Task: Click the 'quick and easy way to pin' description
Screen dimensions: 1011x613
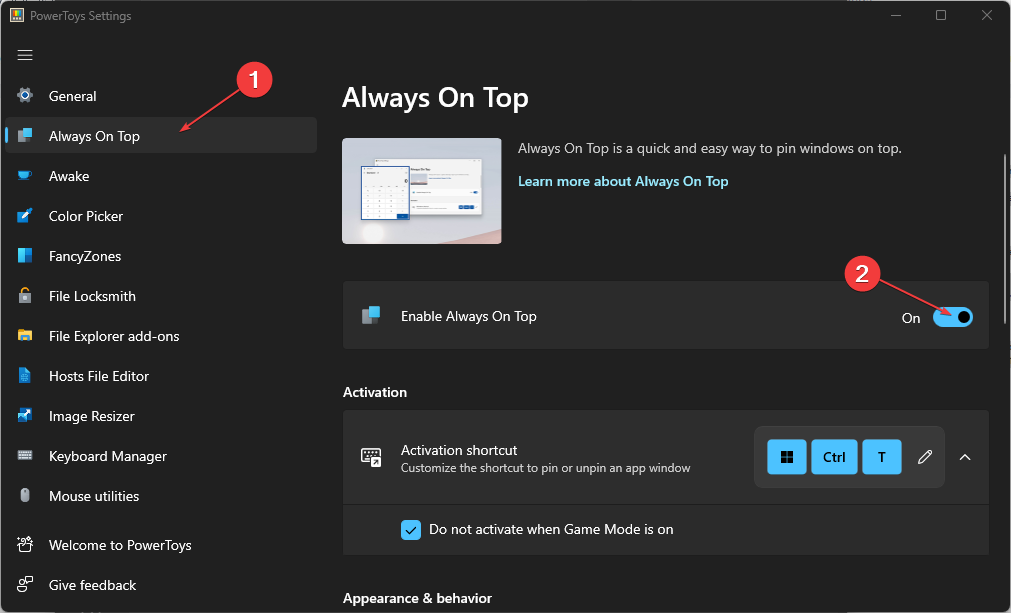Action: pyautogui.click(x=710, y=148)
